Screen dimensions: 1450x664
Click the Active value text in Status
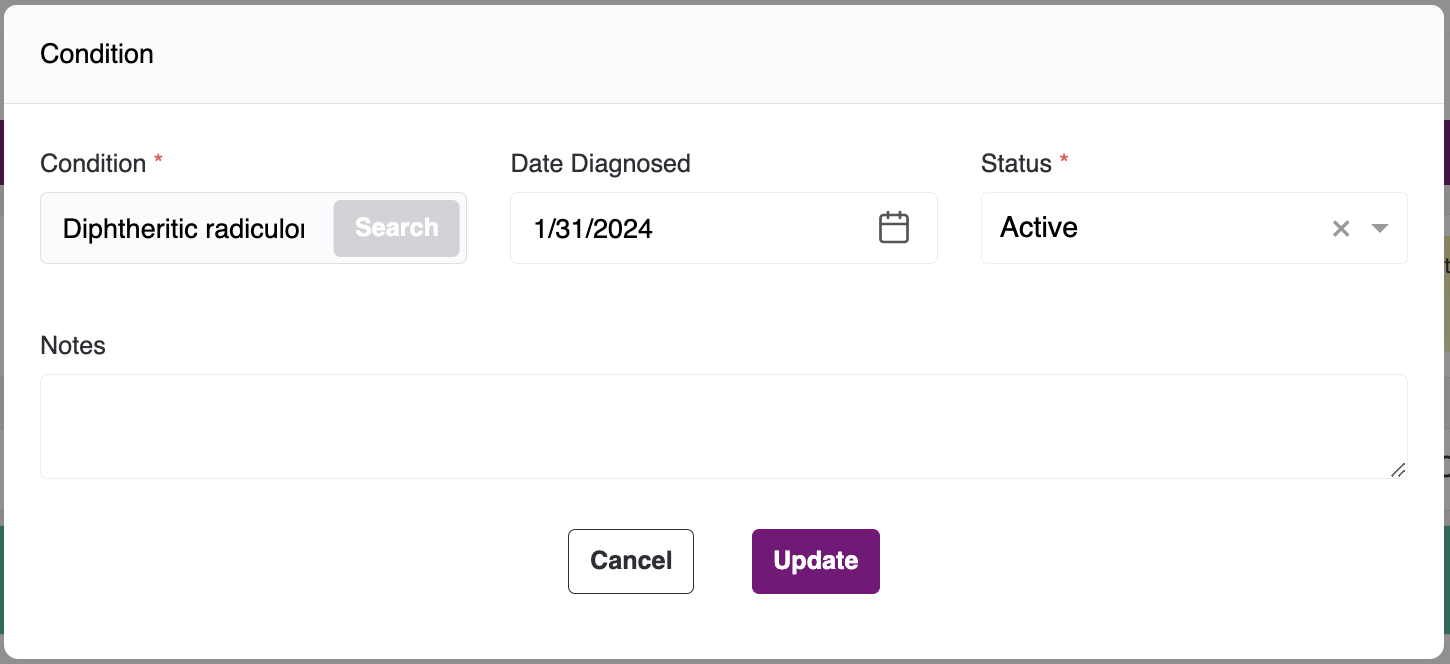1039,228
